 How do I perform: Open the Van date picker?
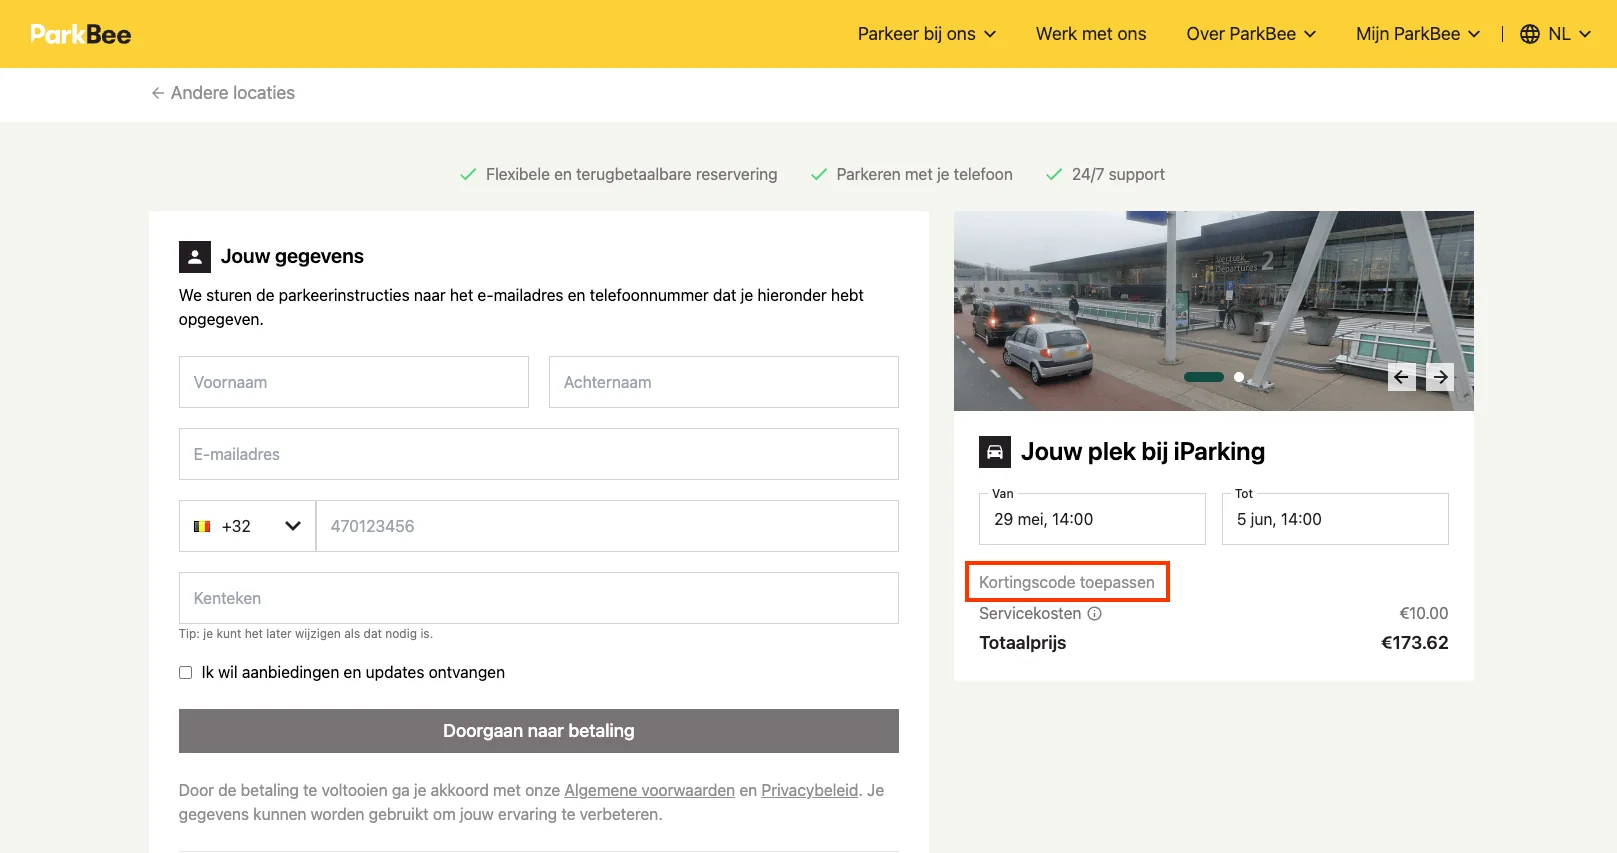click(x=1092, y=519)
